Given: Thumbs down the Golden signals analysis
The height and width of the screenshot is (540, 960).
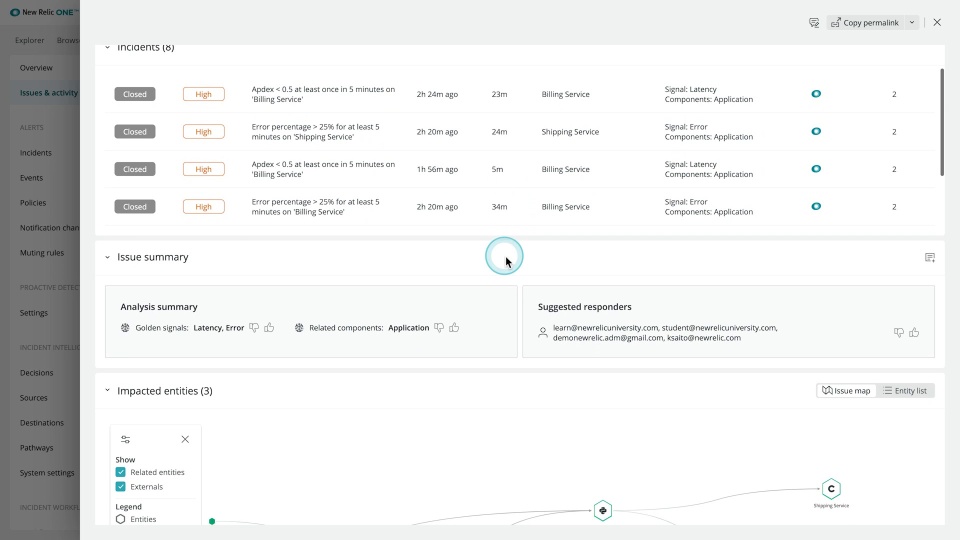Looking at the screenshot, I should coord(254,328).
